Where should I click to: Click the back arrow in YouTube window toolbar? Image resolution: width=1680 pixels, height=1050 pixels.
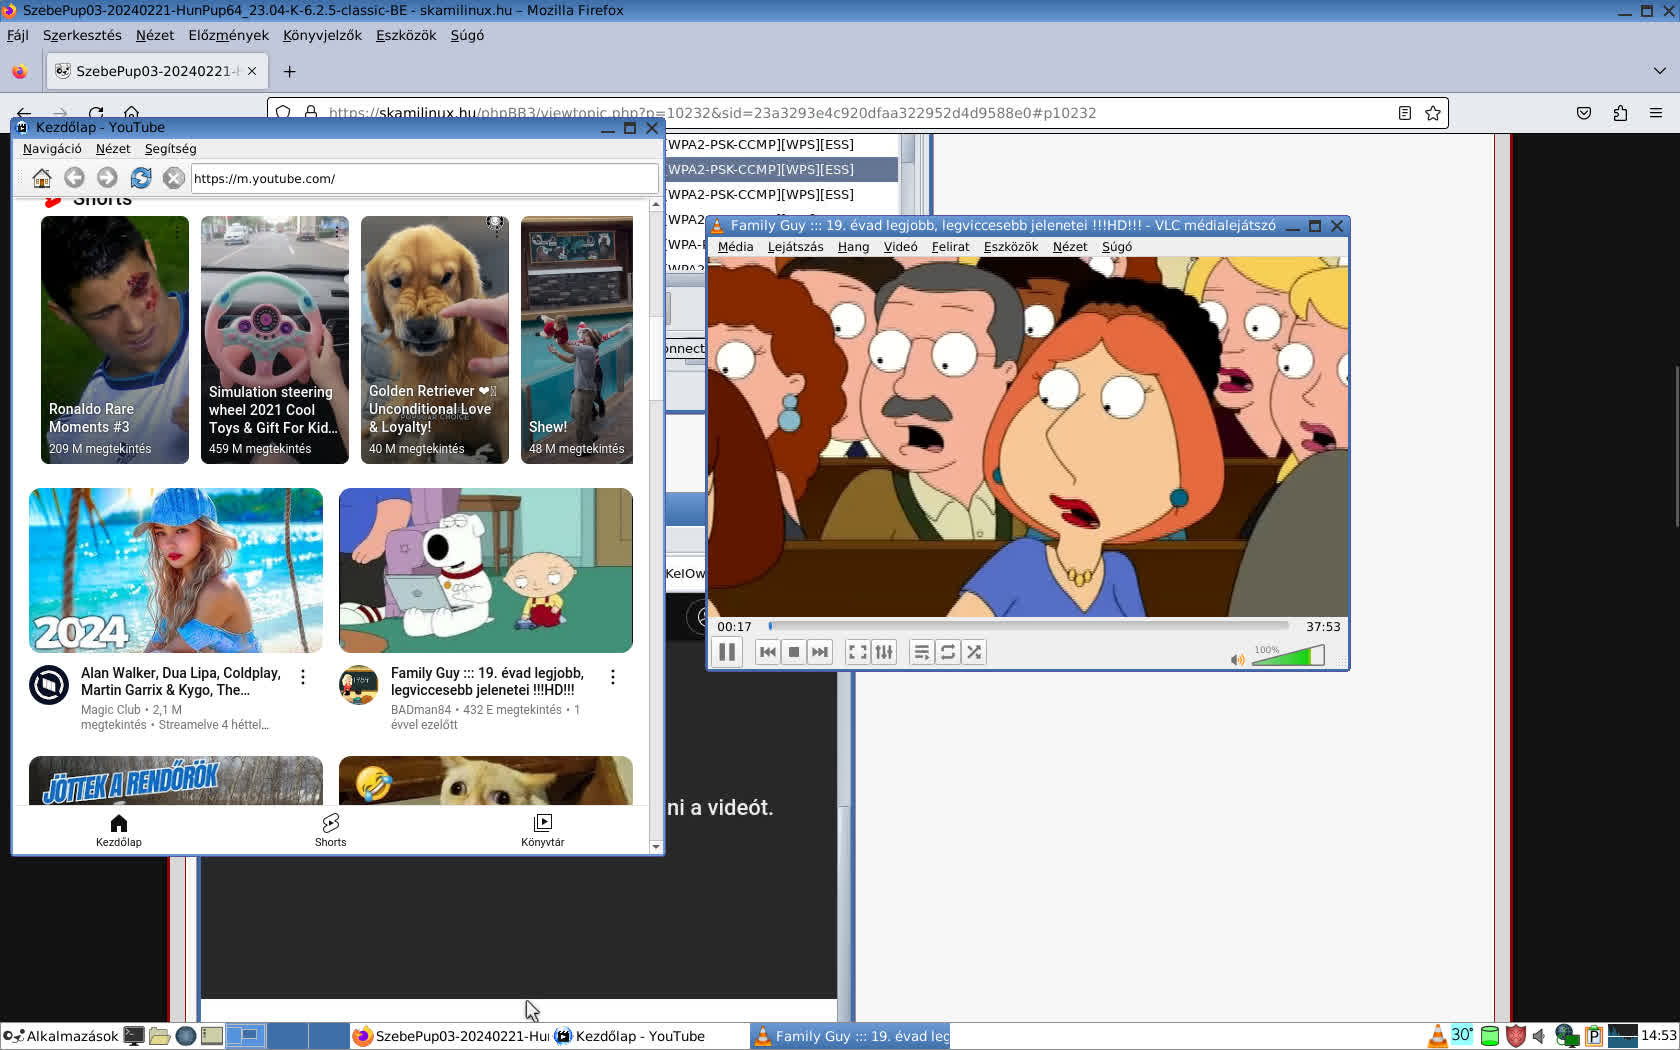pyautogui.click(x=74, y=178)
